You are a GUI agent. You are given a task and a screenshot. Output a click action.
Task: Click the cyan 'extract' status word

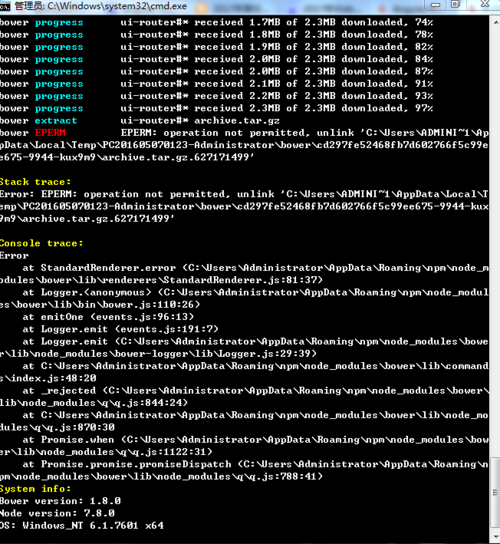coord(56,121)
